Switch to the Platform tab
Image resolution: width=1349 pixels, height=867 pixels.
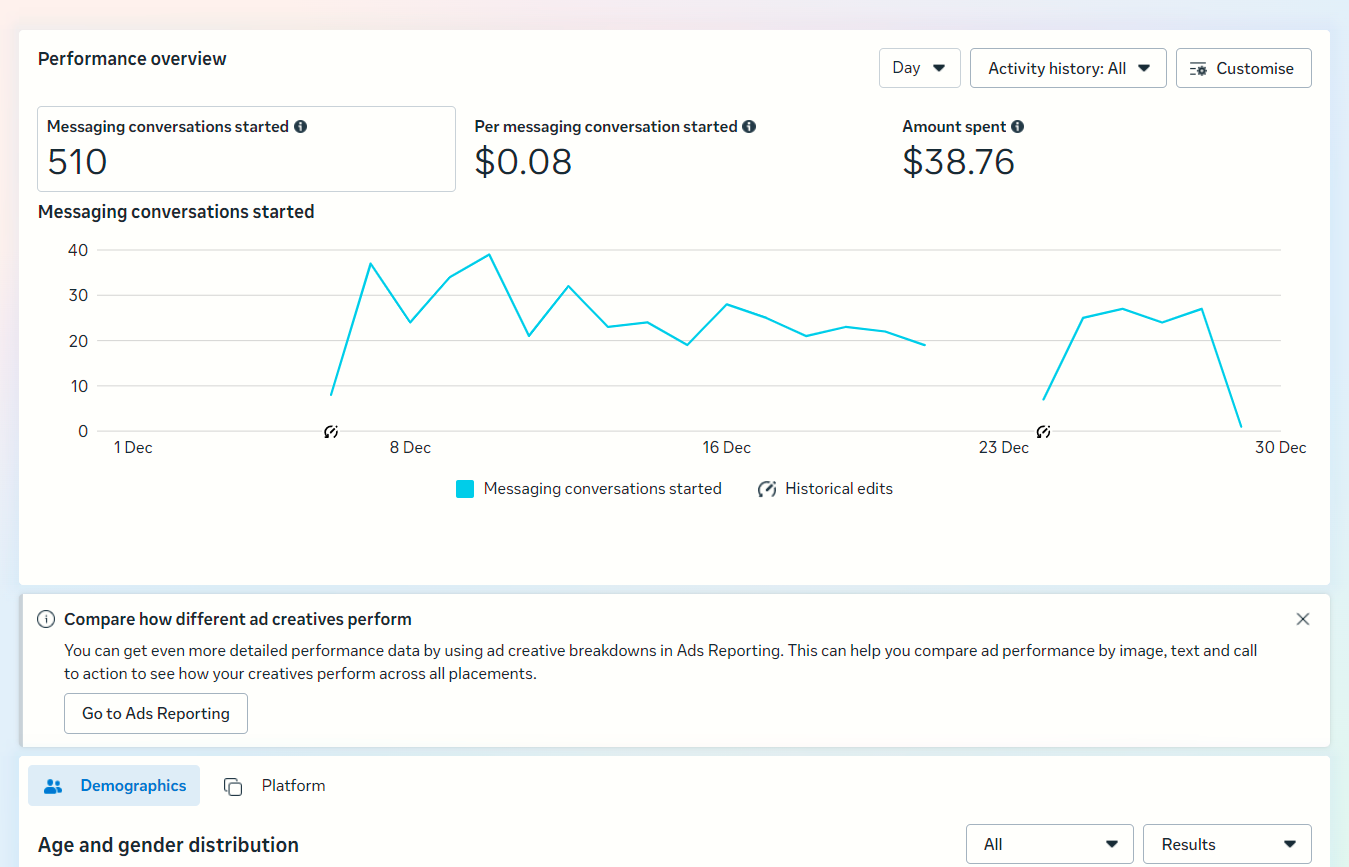pos(293,786)
